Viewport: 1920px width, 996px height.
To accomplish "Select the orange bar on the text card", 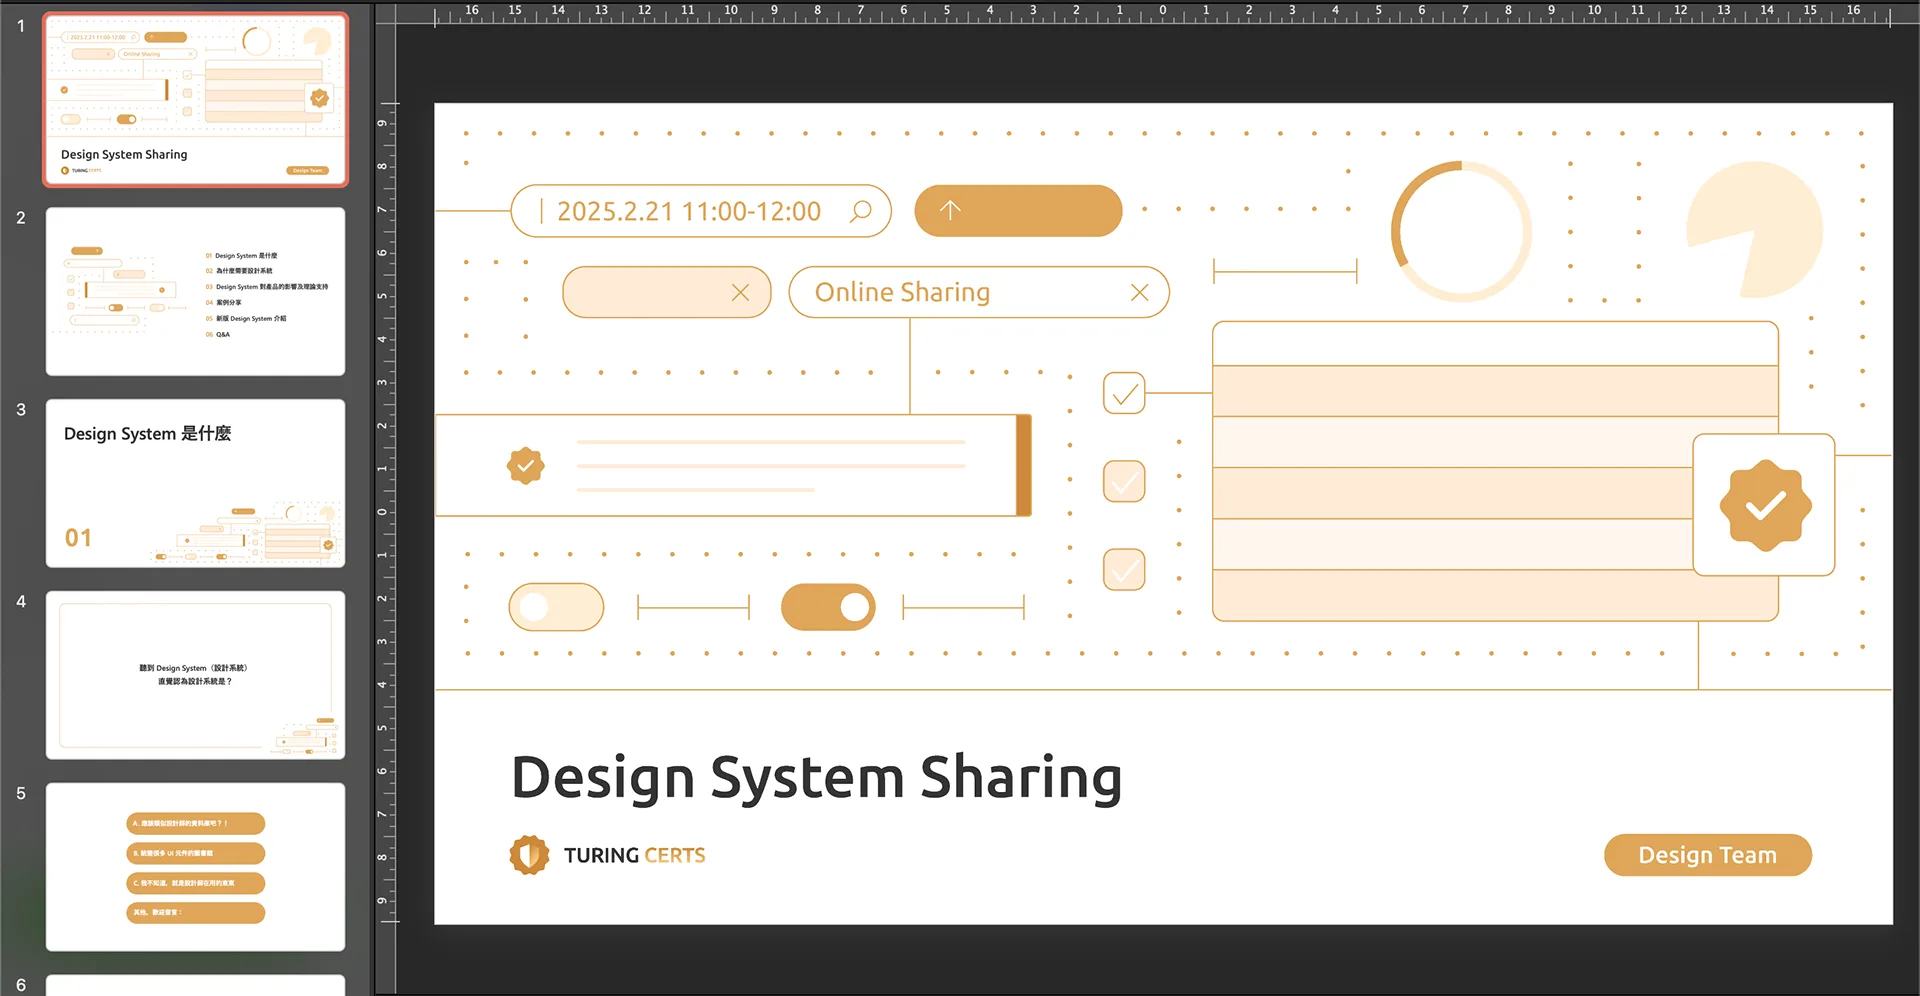I will coord(1023,465).
